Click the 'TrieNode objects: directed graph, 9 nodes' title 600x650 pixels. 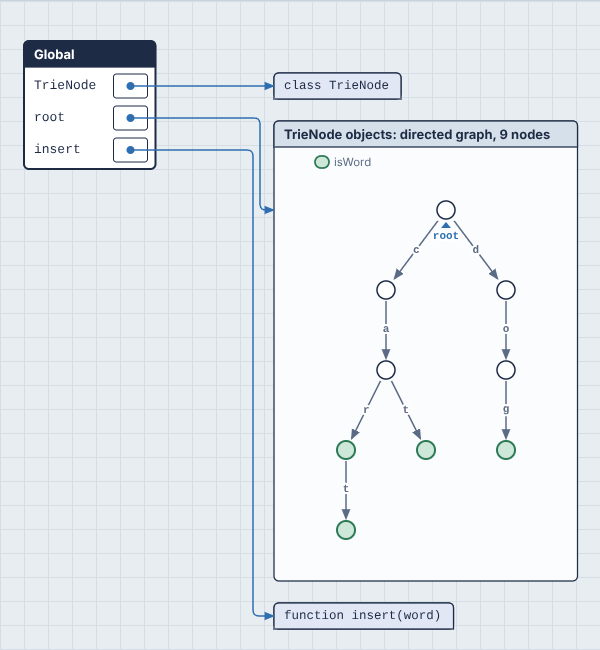coord(417,135)
